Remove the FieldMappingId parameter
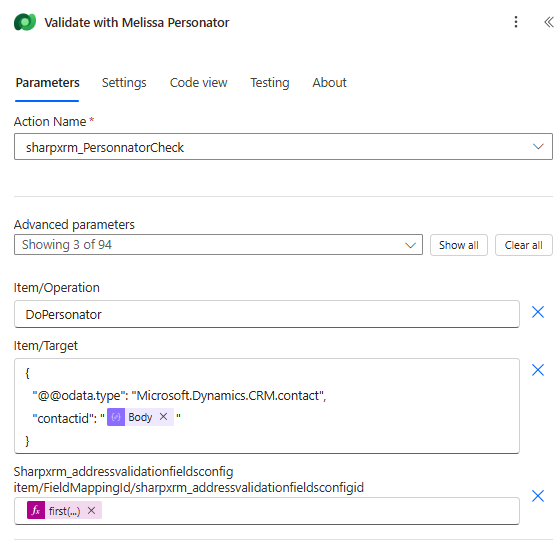This screenshot has width=554, height=555. click(x=538, y=496)
